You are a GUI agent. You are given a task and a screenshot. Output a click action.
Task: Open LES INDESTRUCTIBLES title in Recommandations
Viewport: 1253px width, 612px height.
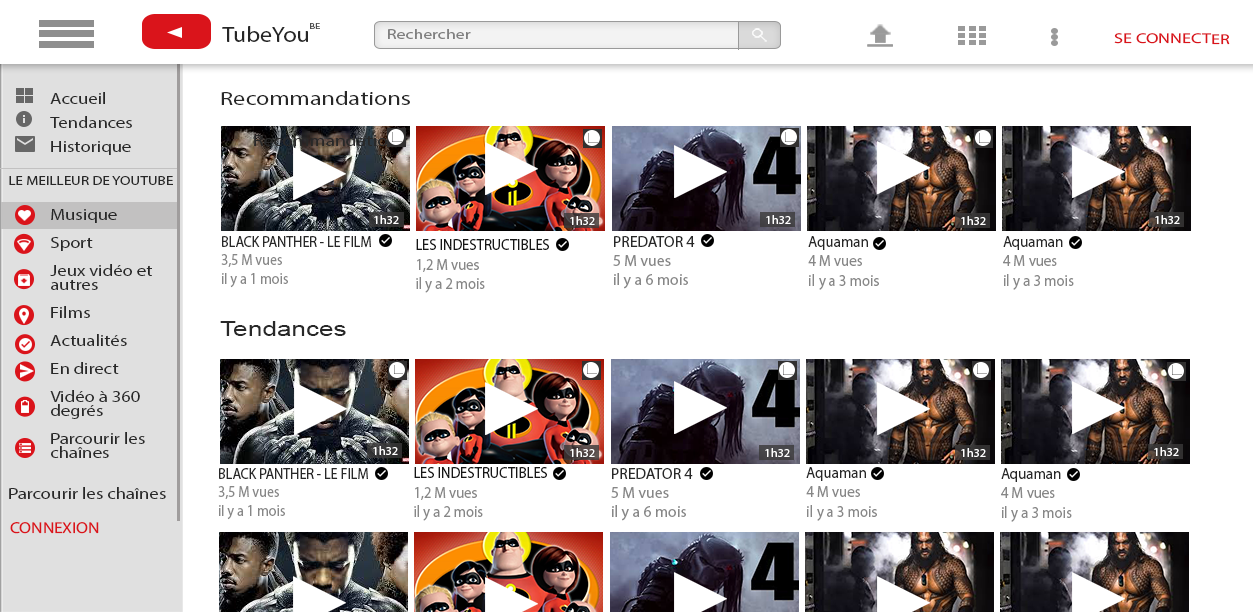click(483, 245)
